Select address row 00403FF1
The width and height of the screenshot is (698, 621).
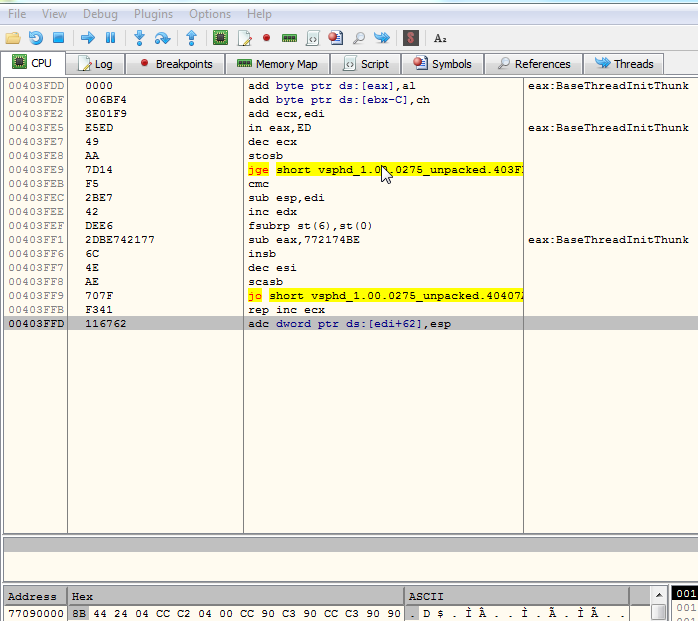35,240
